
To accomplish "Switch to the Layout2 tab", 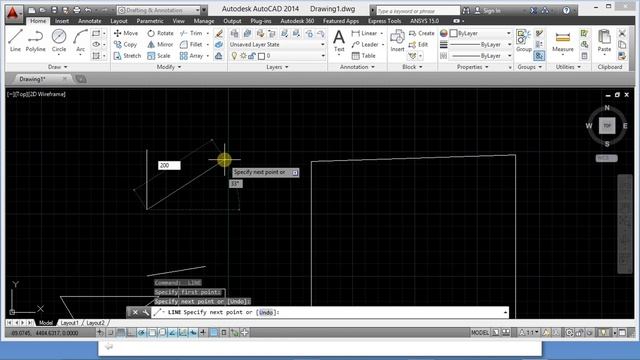I will coord(96,323).
